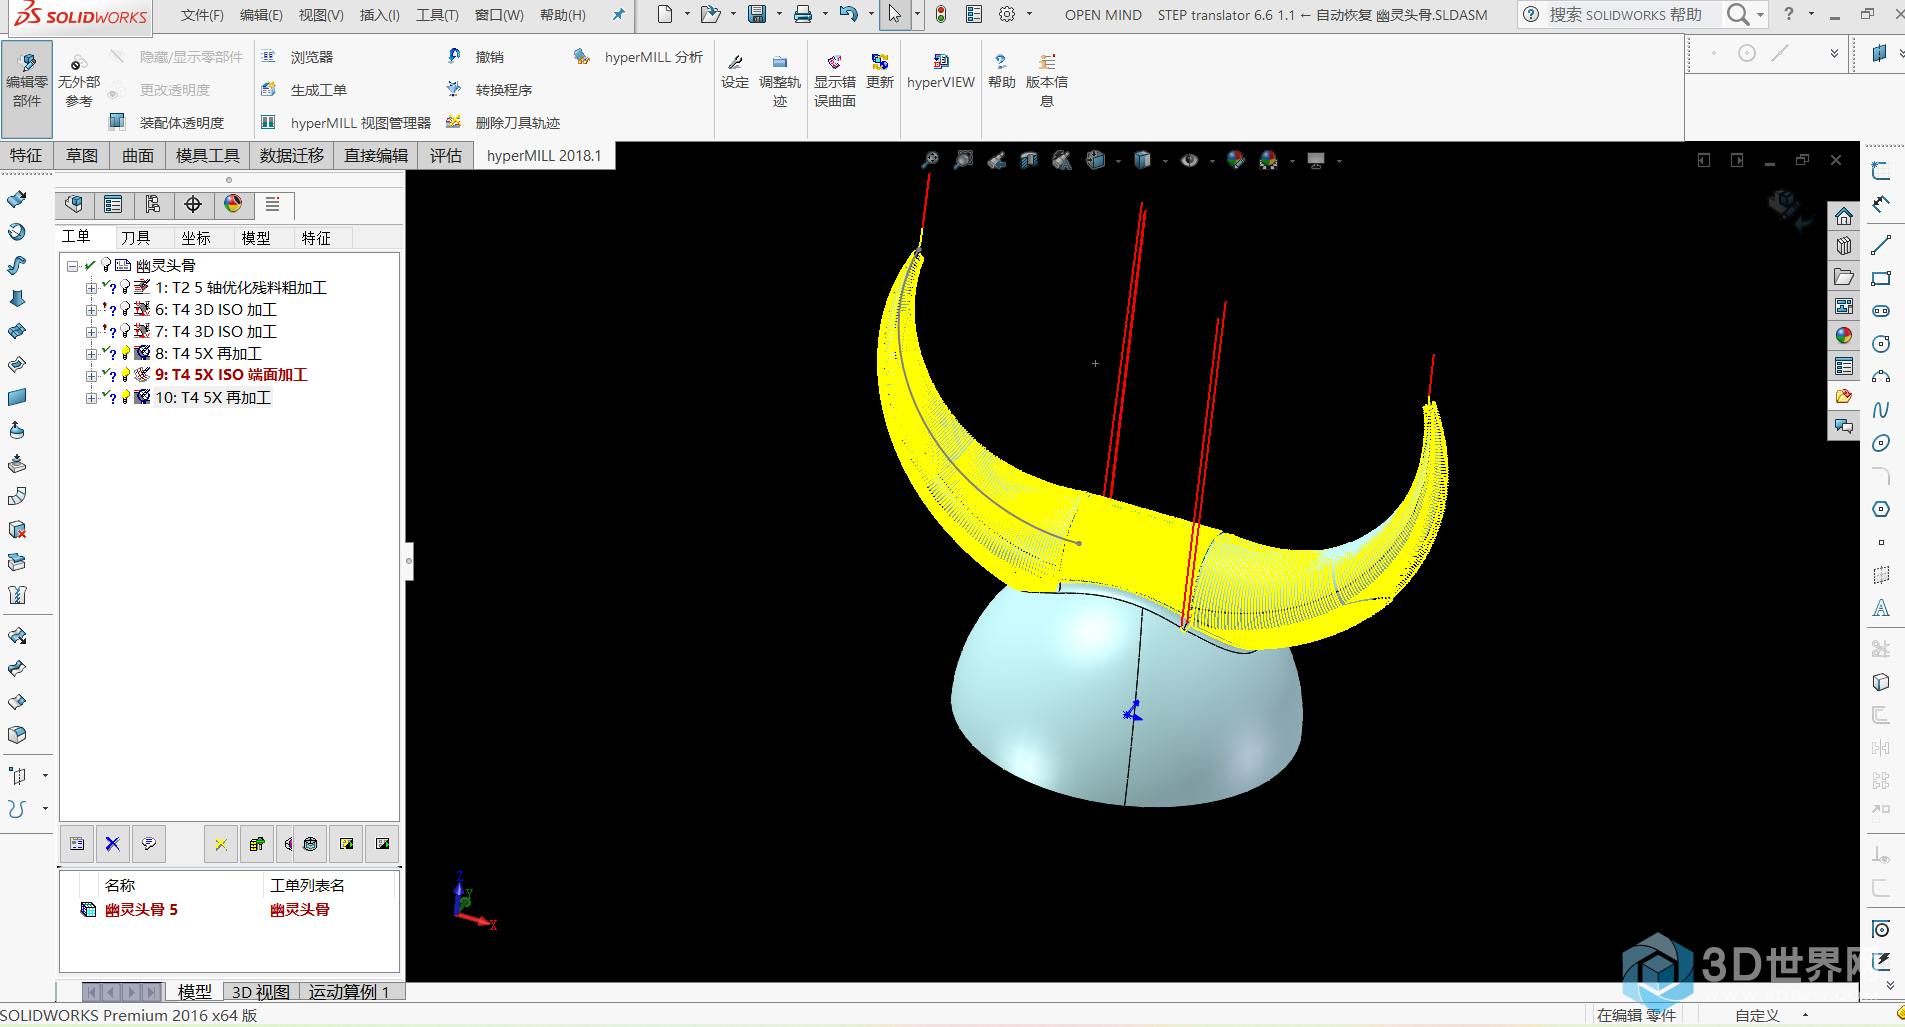
Task: Switch to the 3D 视图 bottom tab
Action: pyautogui.click(x=261, y=992)
